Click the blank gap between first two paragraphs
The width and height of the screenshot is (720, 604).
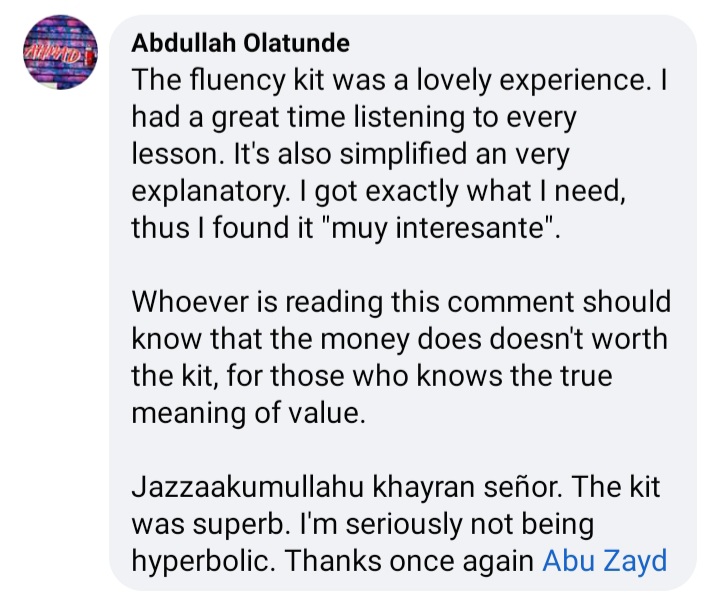(x=399, y=265)
